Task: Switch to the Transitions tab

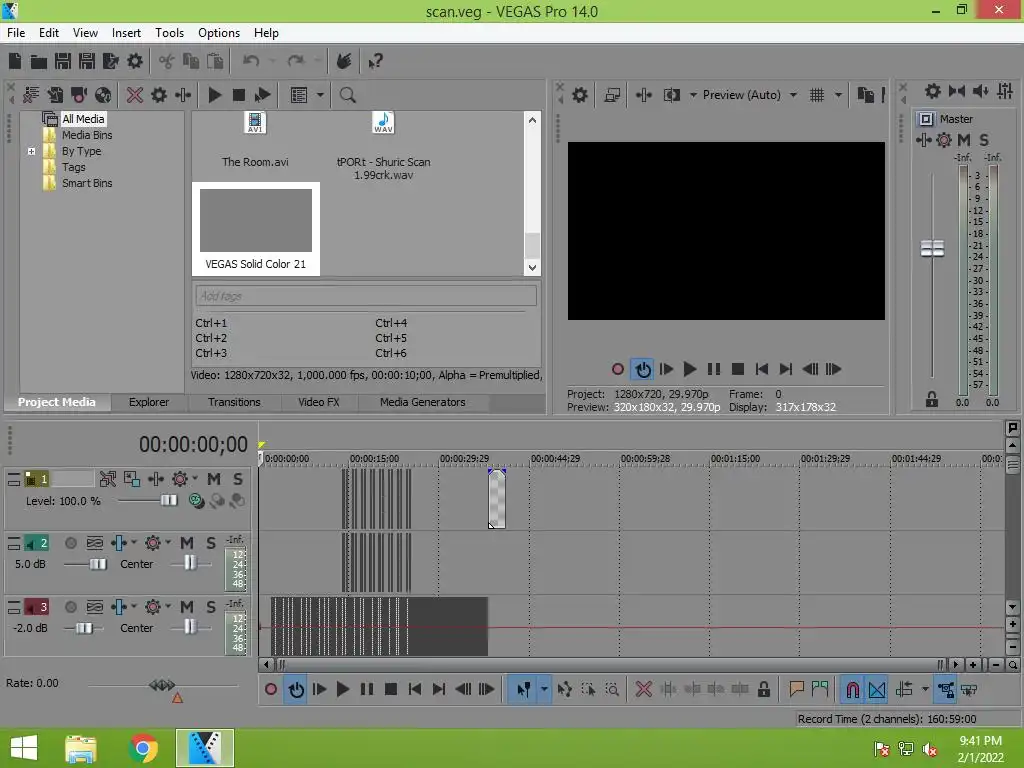Action: (x=234, y=402)
